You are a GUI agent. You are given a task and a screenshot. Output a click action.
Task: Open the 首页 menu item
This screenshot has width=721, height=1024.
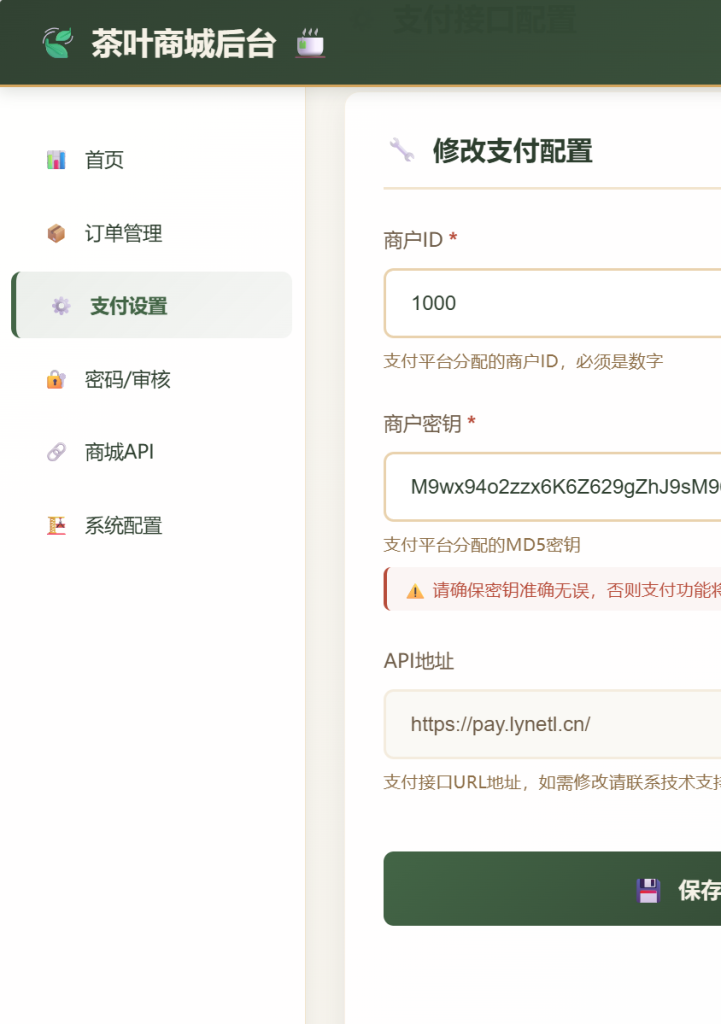pos(152,159)
